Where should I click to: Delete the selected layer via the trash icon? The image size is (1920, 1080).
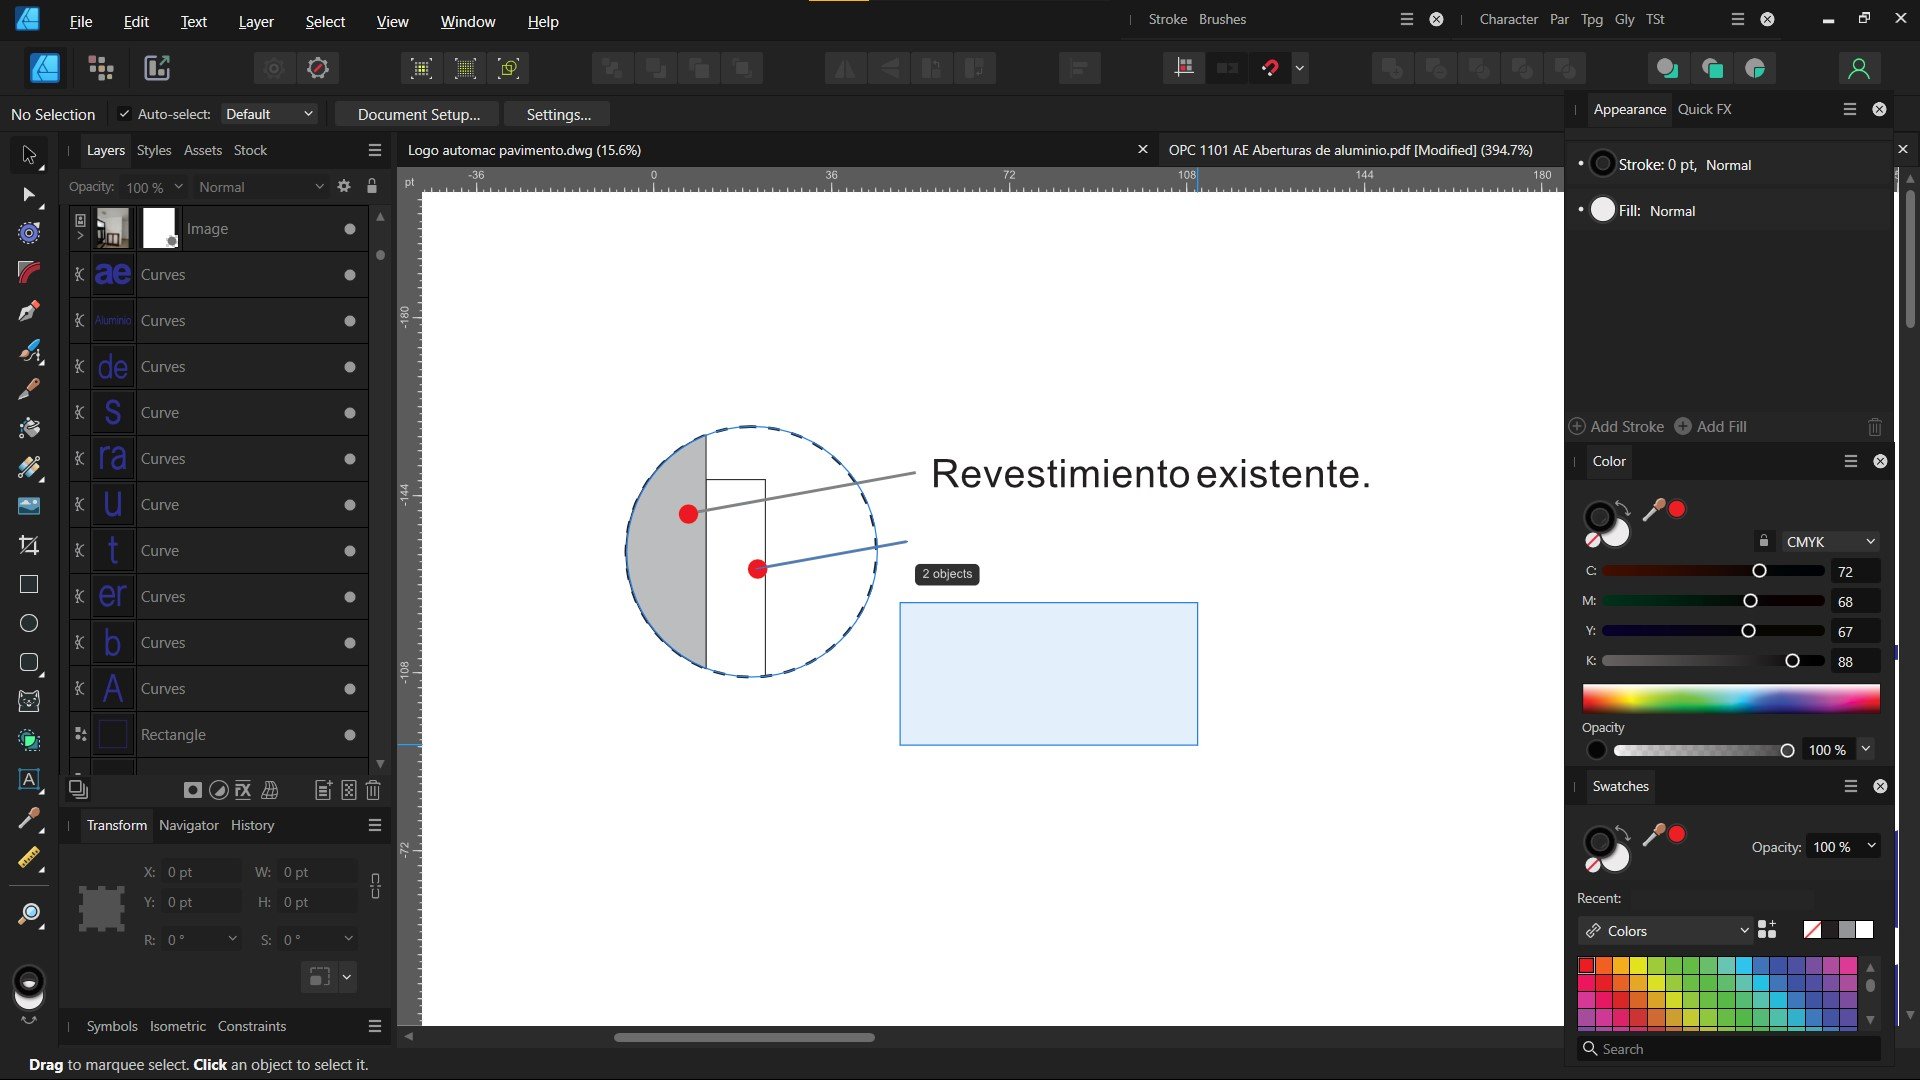(373, 790)
